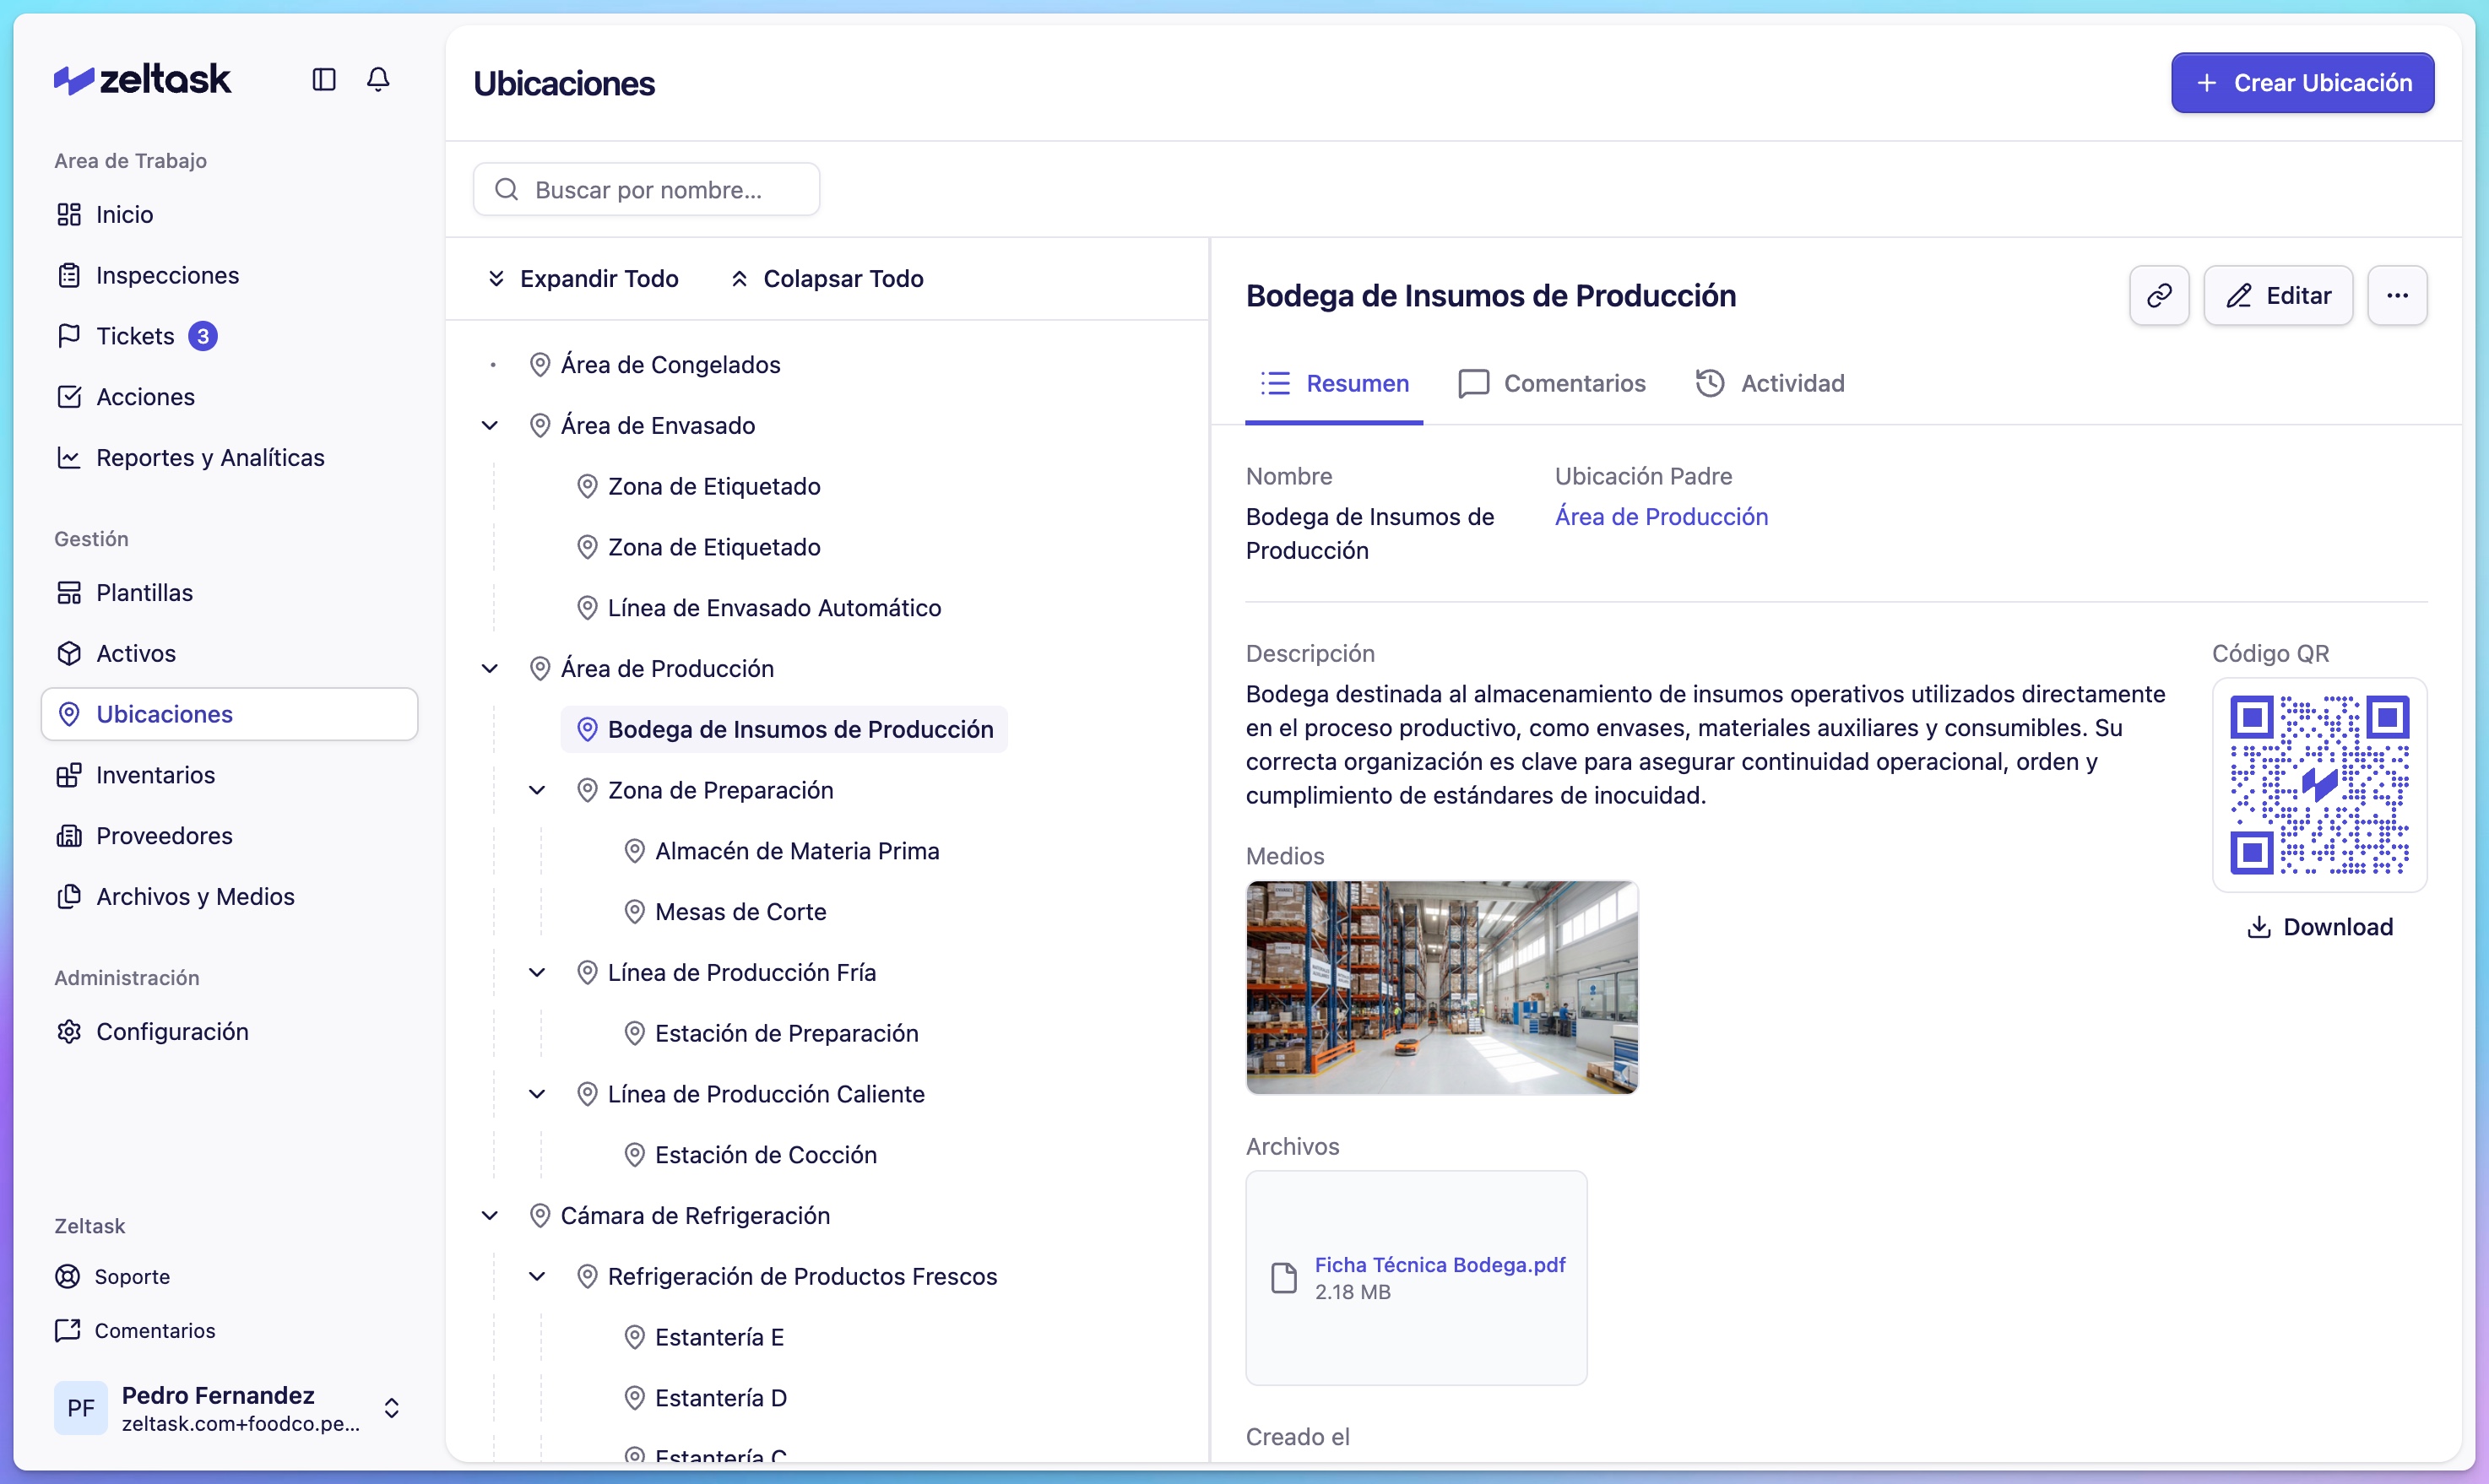The height and width of the screenshot is (1484, 2489).
Task: Open the three-dots more options menu
Action: [2396, 295]
